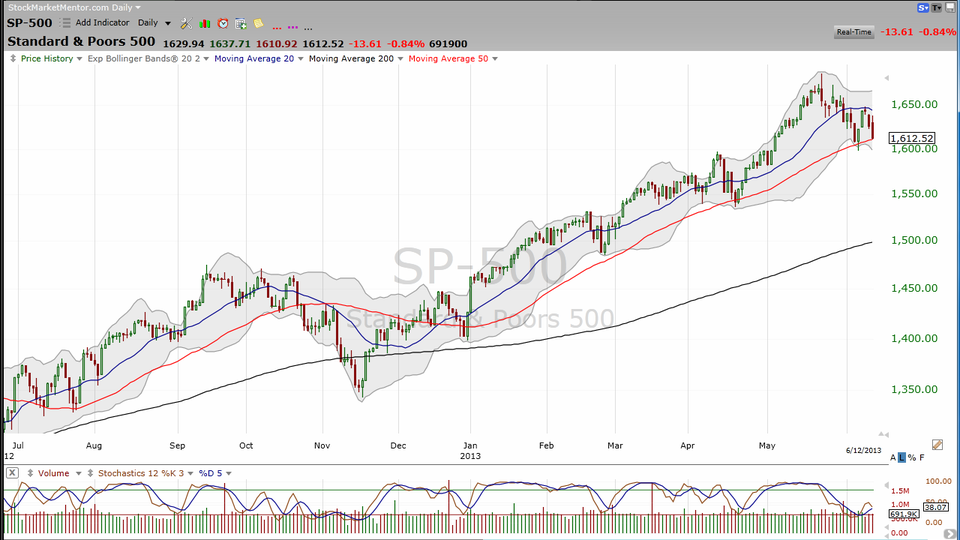Open the yellow sticky note icon
This screenshot has height=540, width=960.
coord(258,22)
